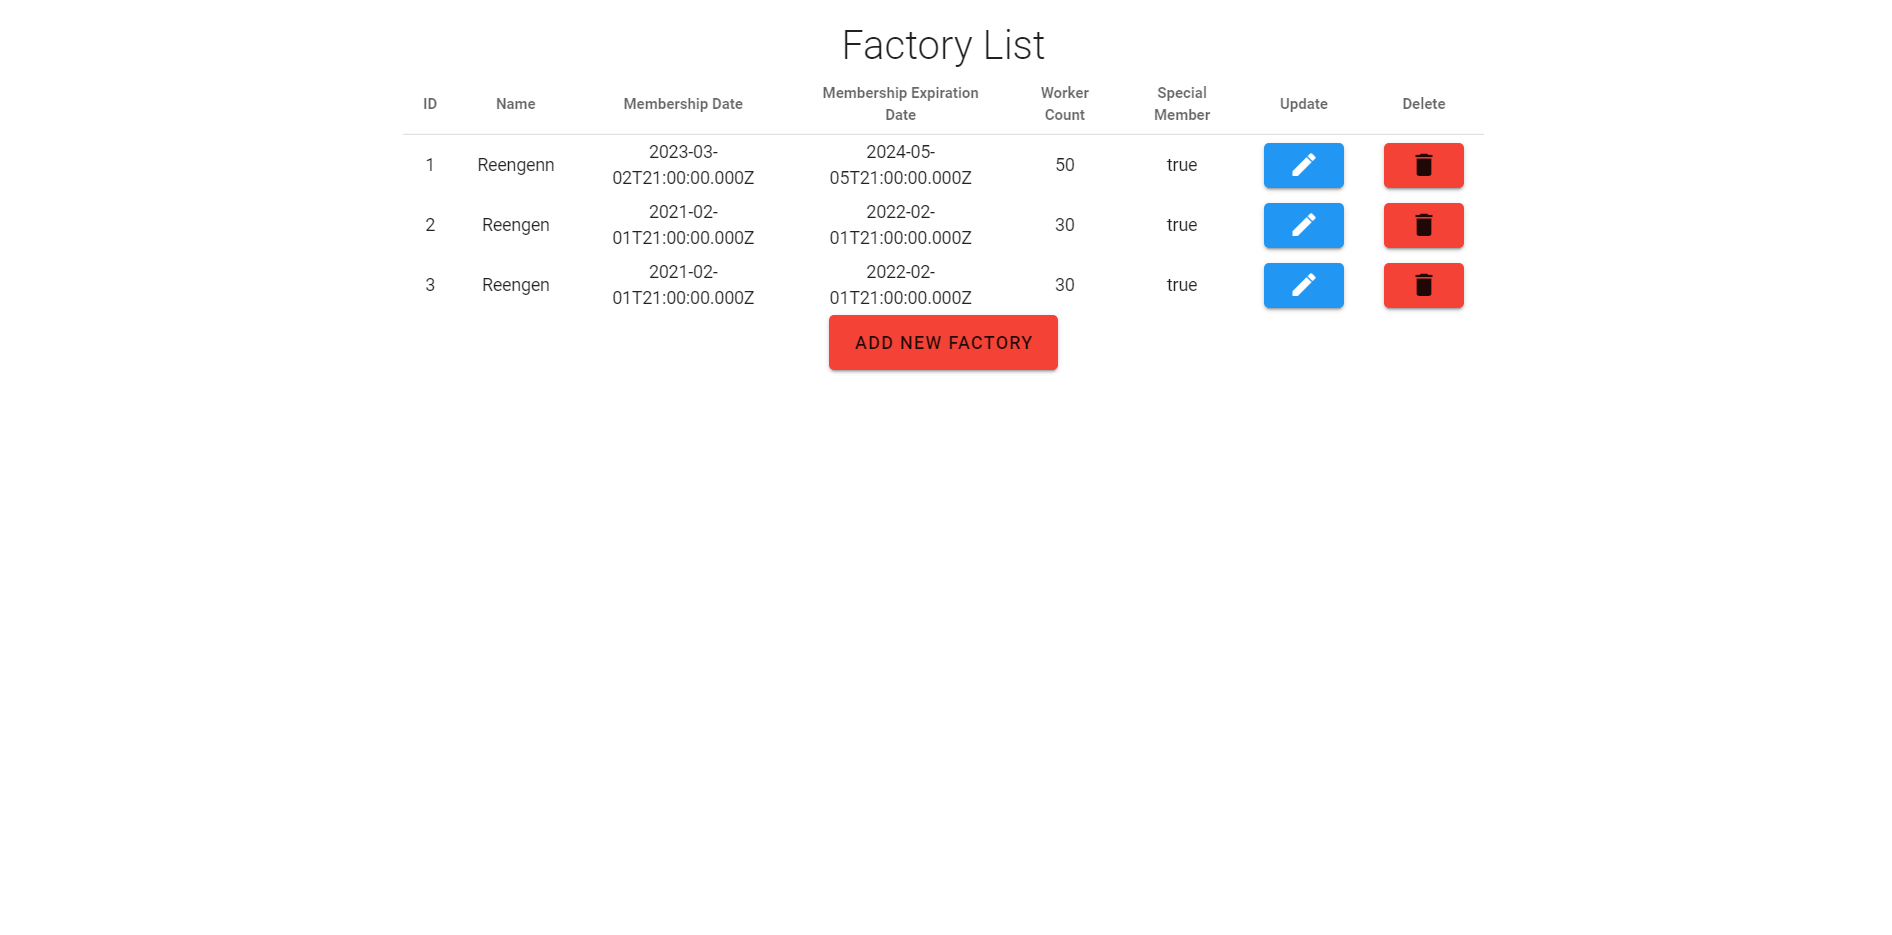1892x935 pixels.
Task: Click the Reengenn name in the first row
Action: (x=515, y=165)
